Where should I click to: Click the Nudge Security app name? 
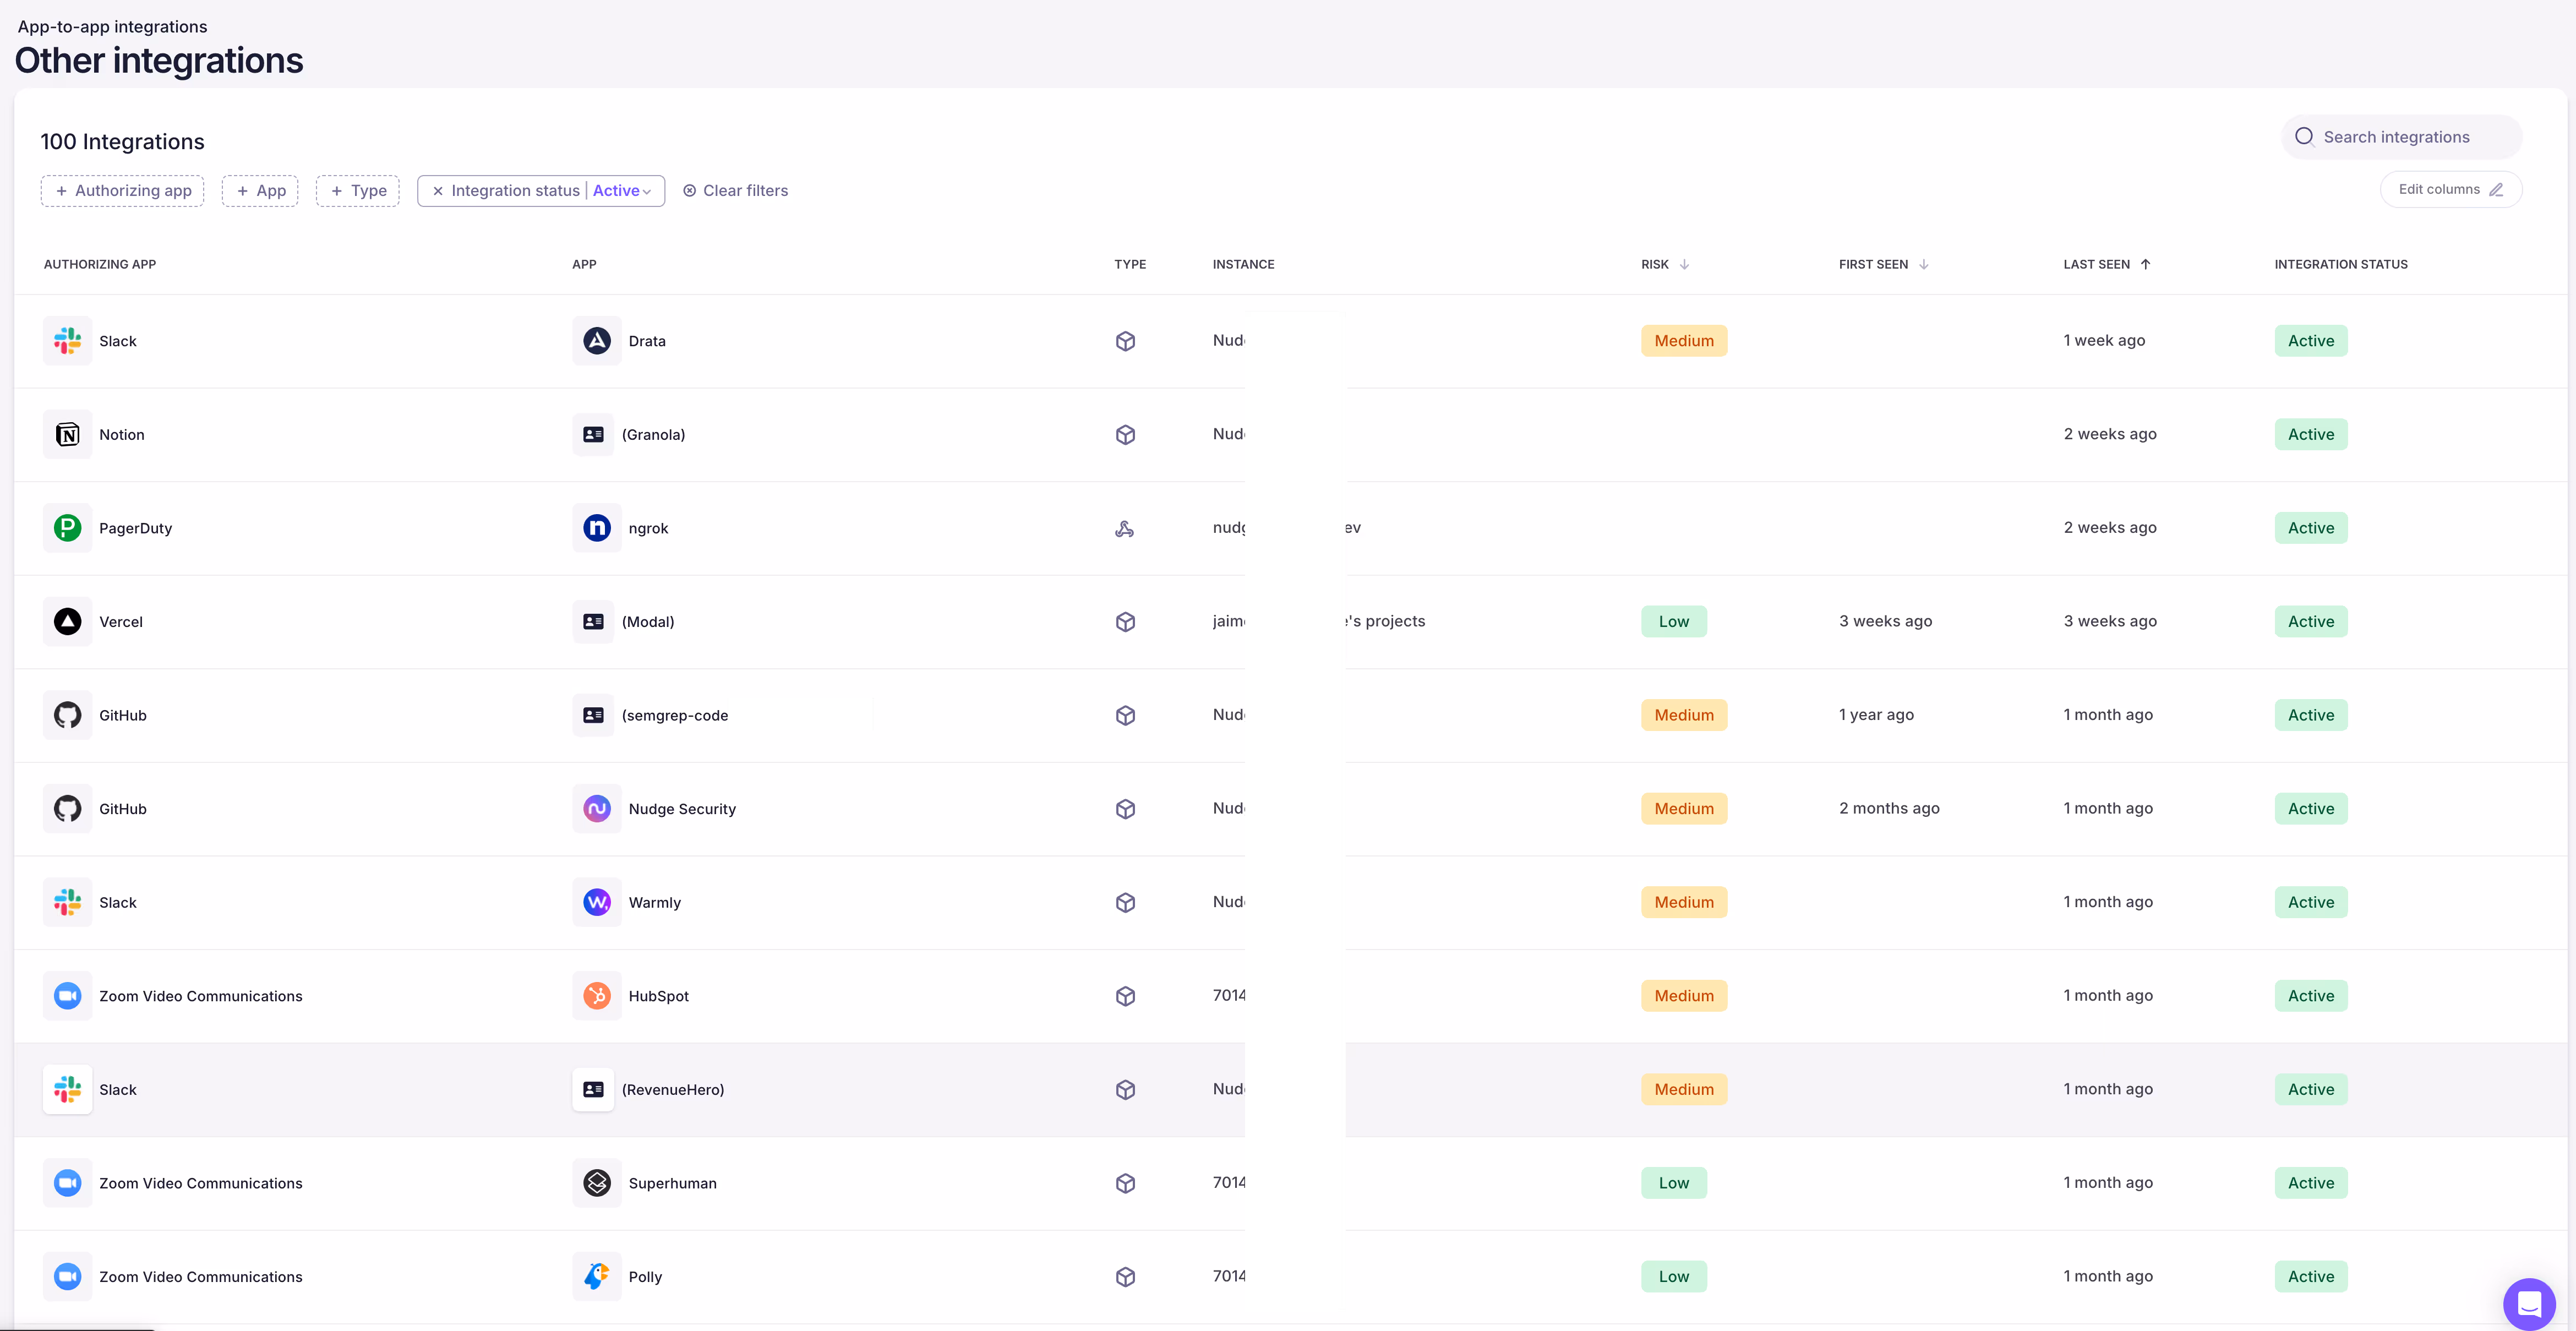682,809
